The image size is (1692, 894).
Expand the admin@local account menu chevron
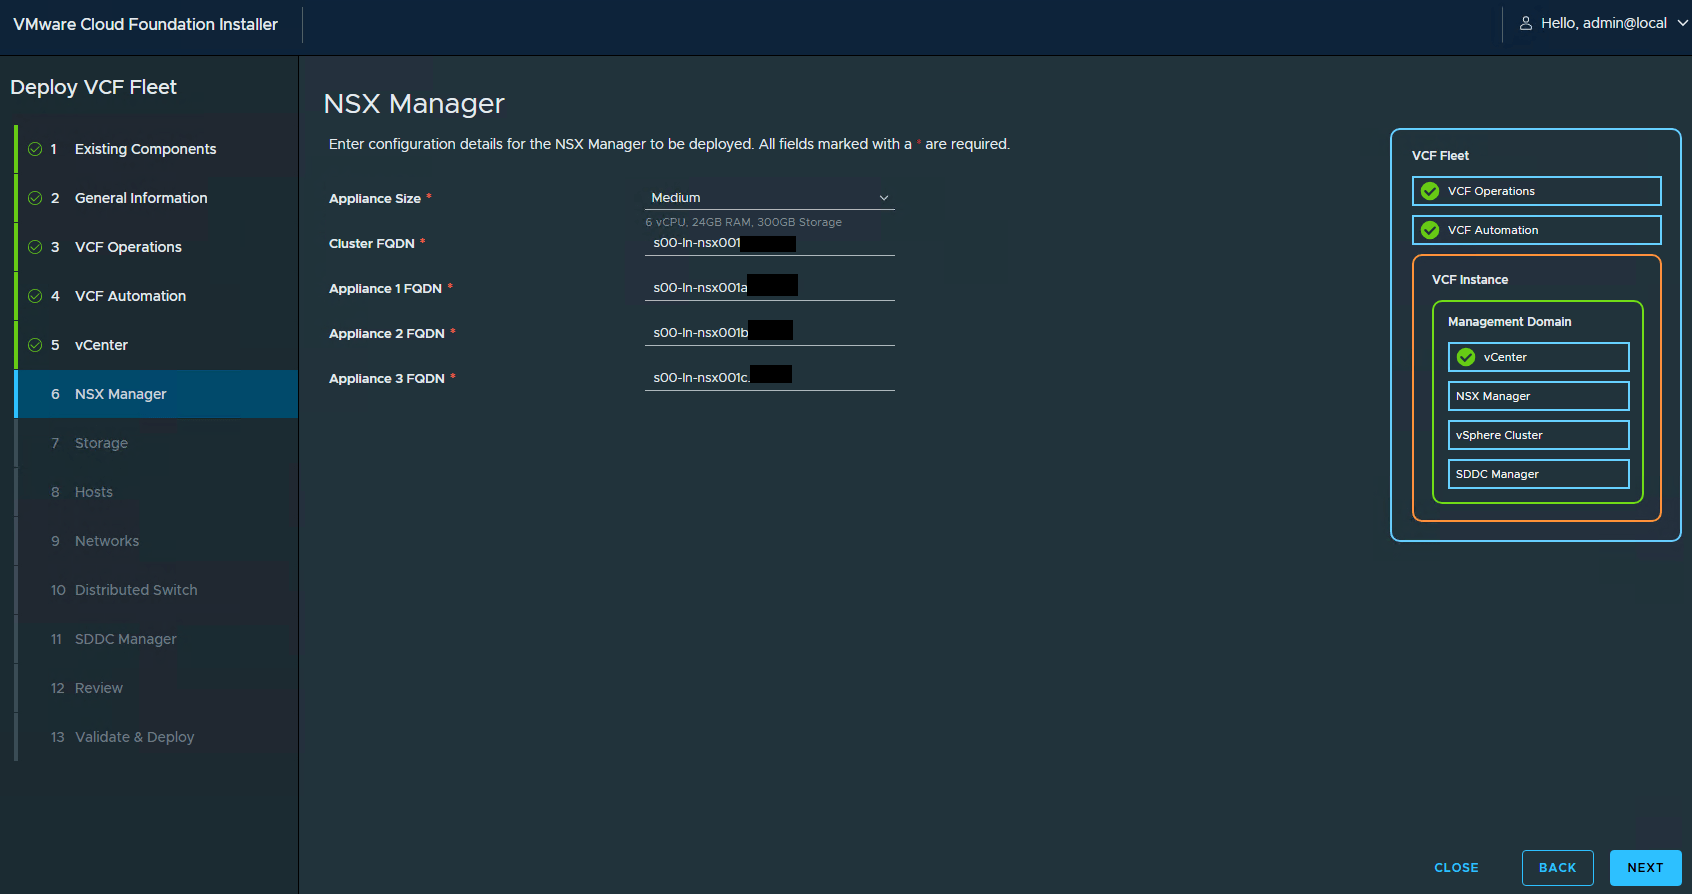click(1682, 23)
